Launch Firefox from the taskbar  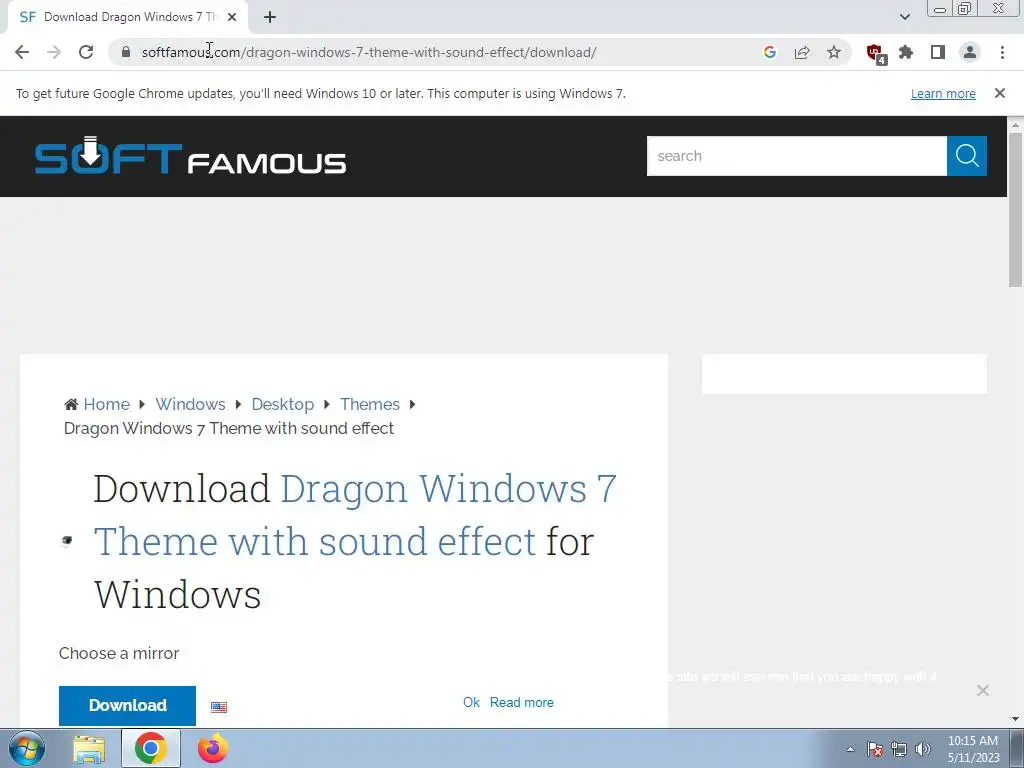[x=213, y=748]
